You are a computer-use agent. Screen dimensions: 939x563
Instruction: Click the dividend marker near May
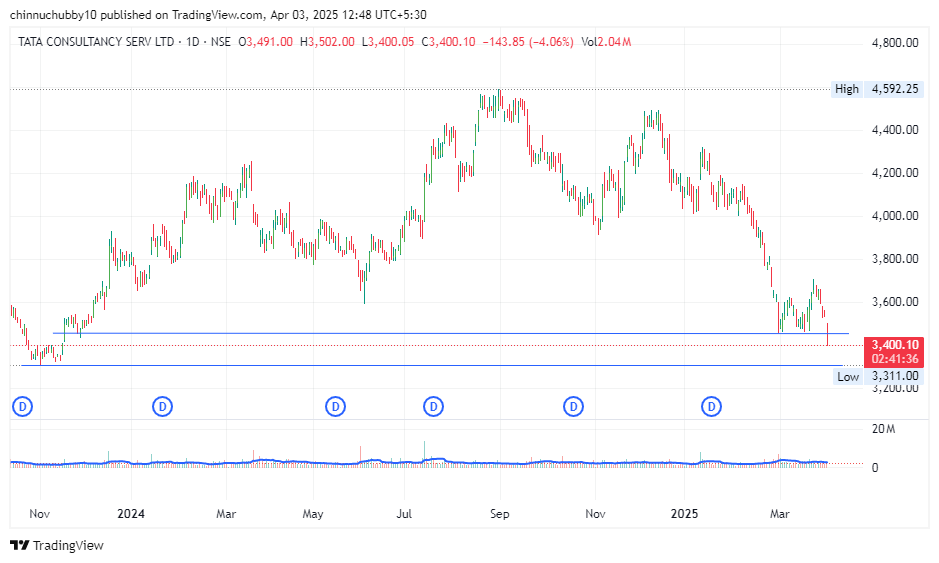pos(335,407)
